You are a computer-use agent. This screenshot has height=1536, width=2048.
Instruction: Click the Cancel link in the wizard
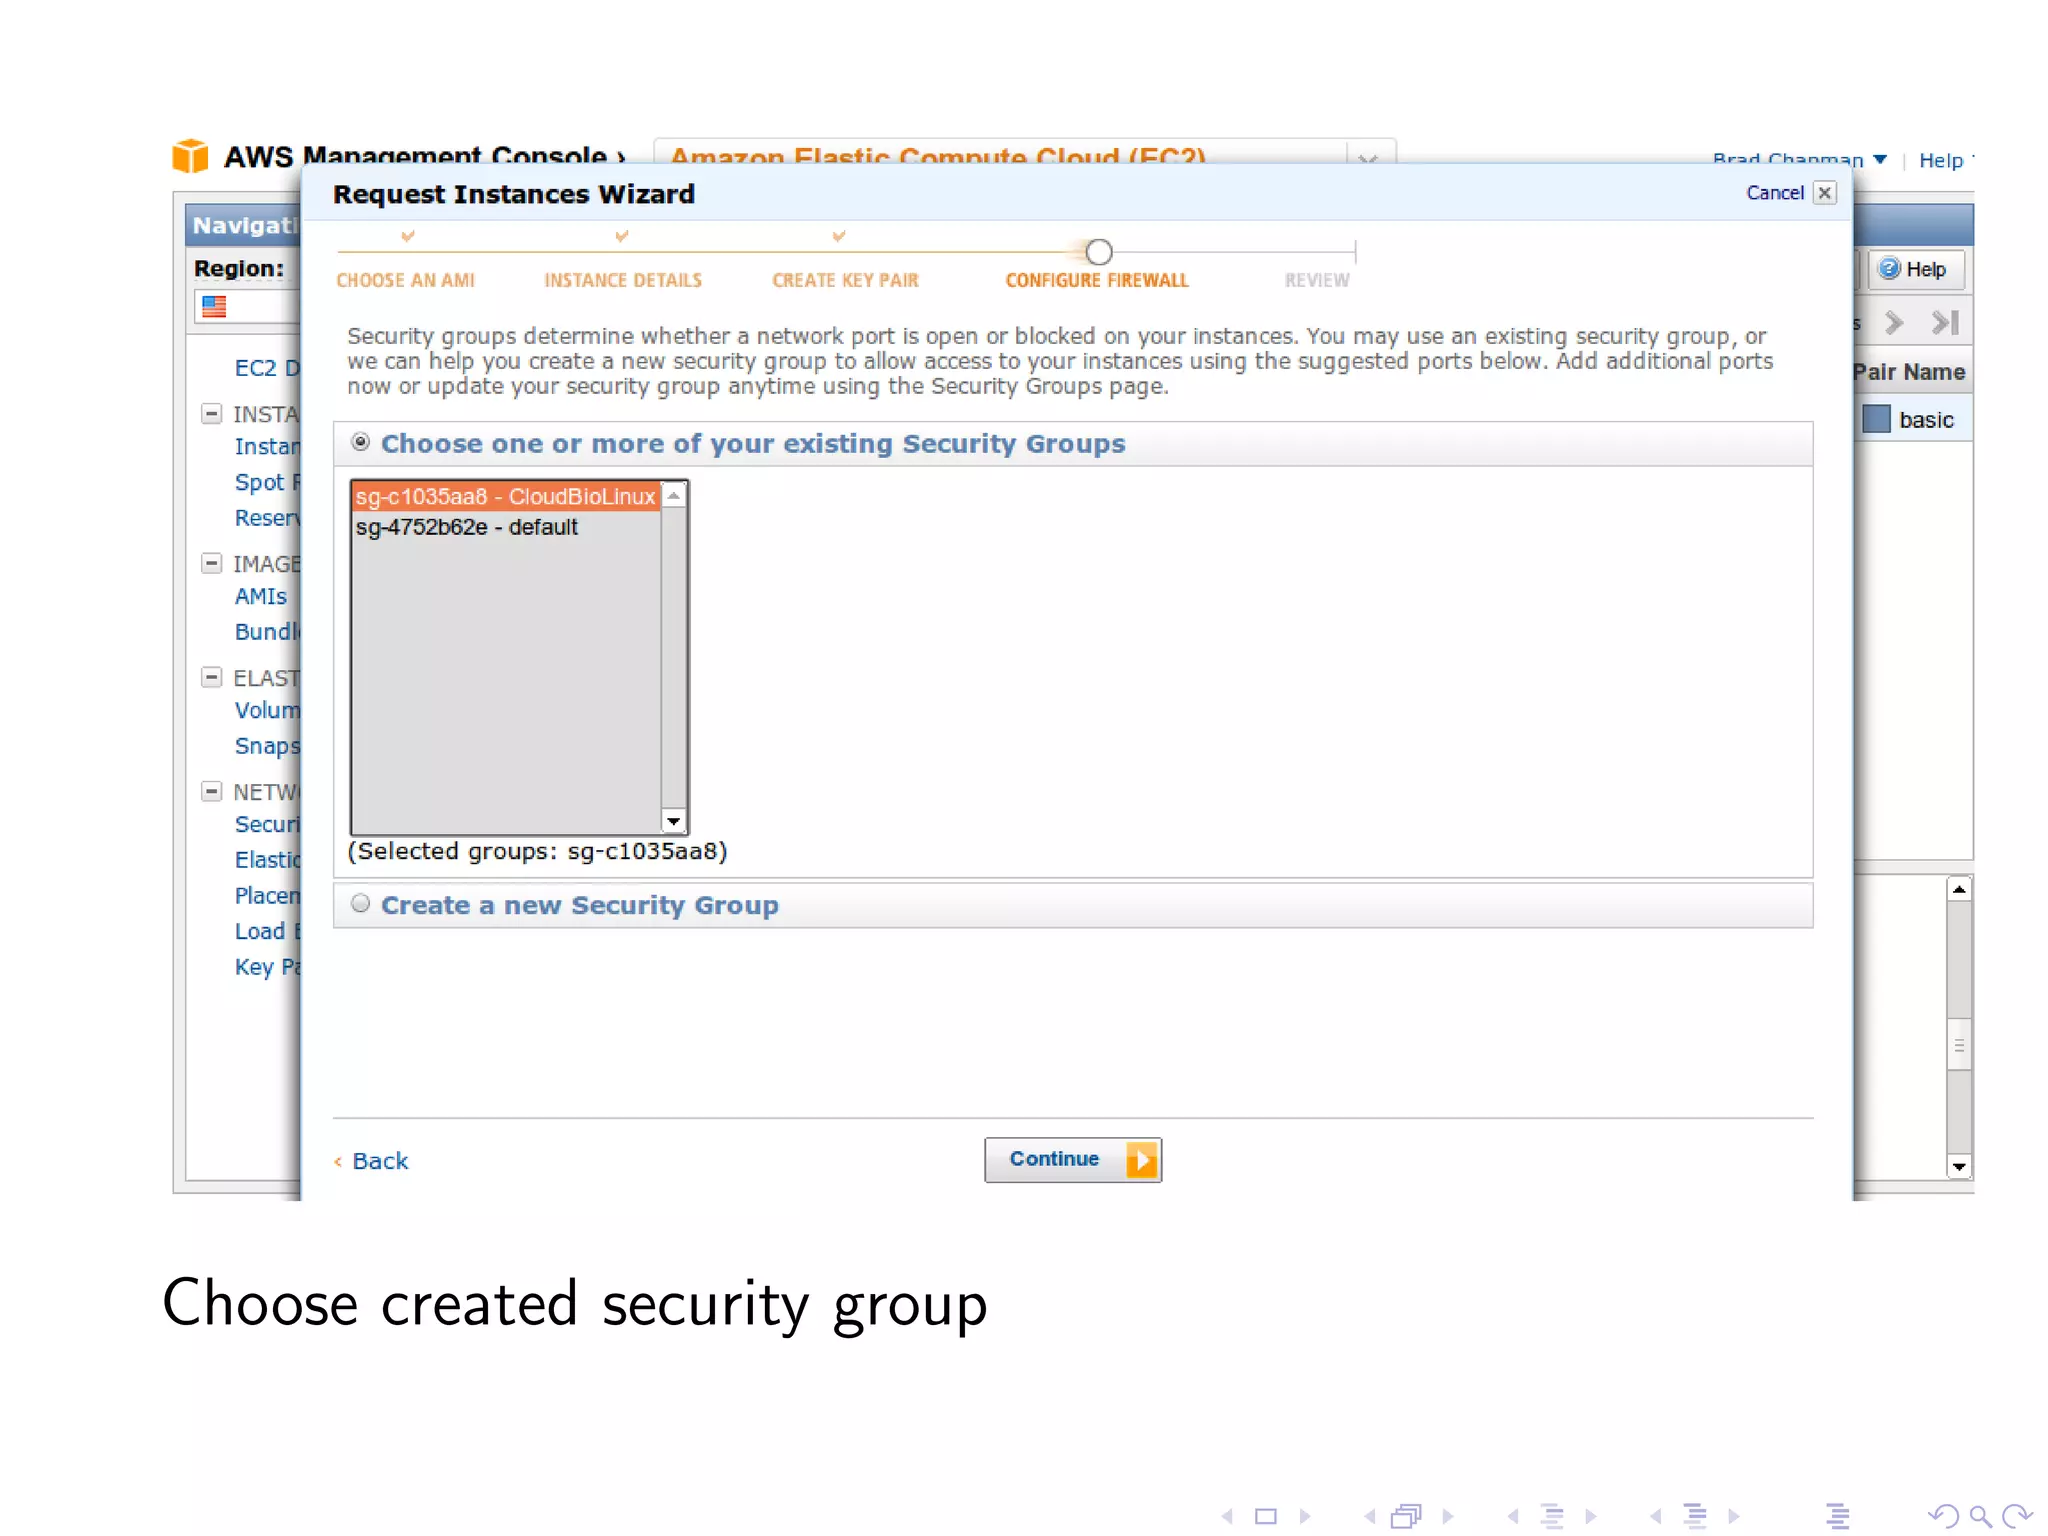click(x=1774, y=193)
